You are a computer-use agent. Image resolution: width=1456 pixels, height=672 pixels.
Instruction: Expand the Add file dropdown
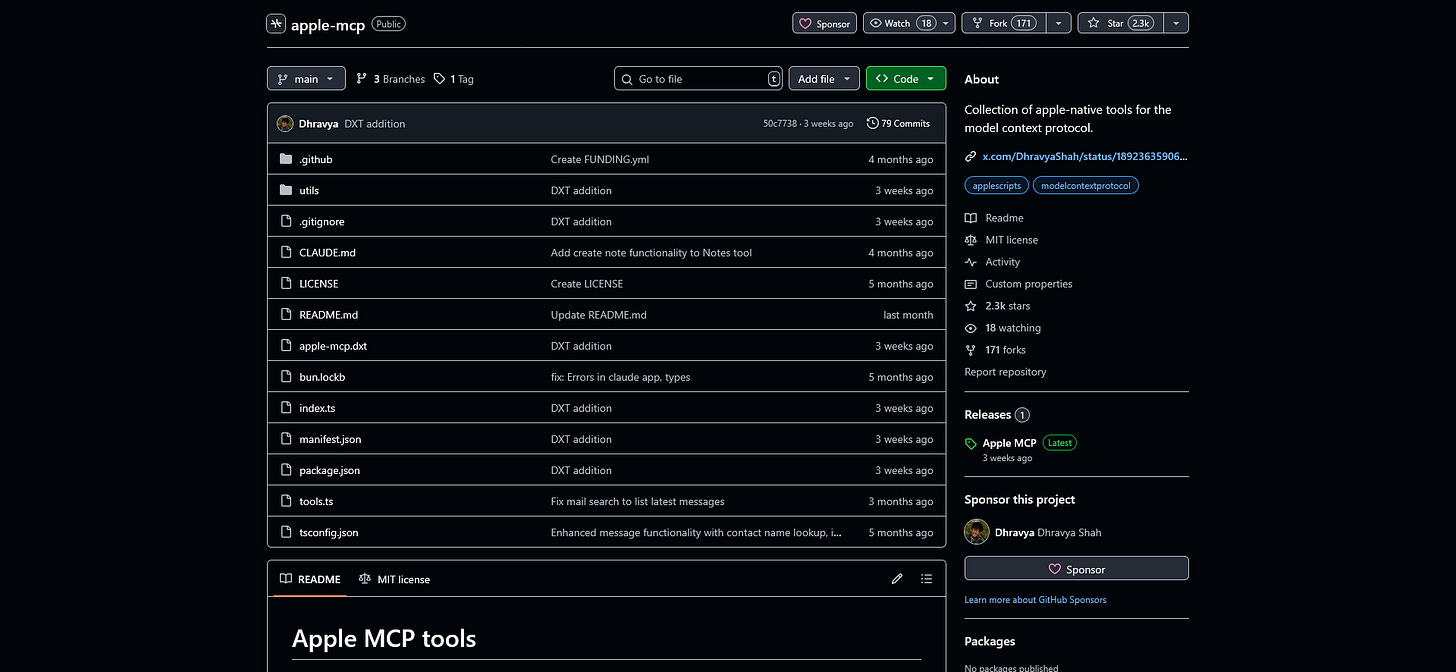[x=824, y=79]
